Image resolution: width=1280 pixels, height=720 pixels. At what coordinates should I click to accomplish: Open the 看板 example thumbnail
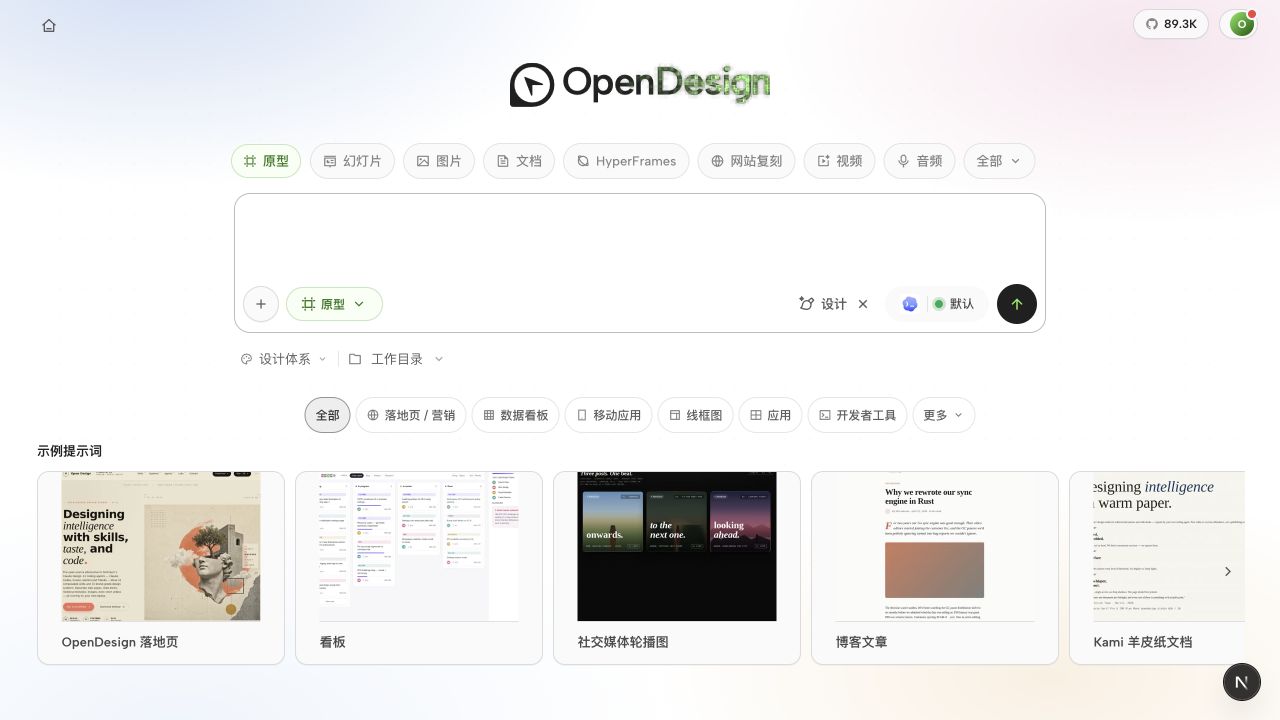(x=419, y=546)
